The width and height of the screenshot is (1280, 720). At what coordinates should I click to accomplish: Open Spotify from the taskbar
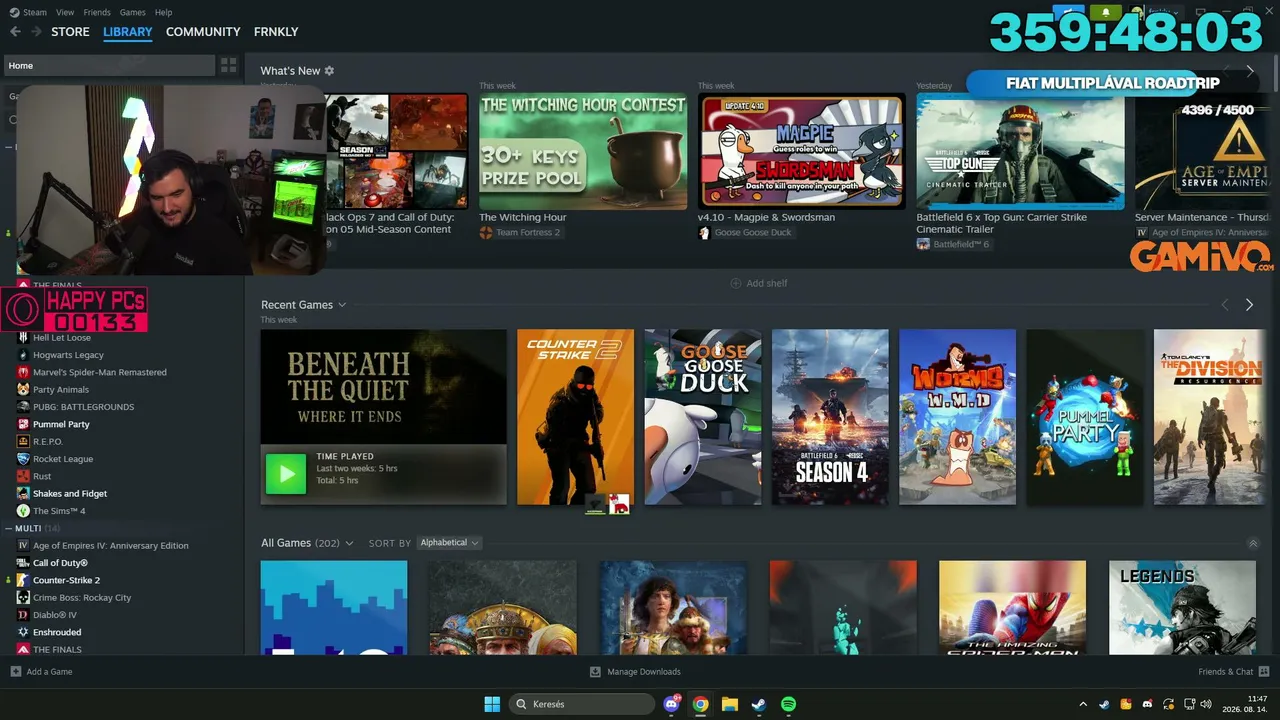pyautogui.click(x=788, y=704)
